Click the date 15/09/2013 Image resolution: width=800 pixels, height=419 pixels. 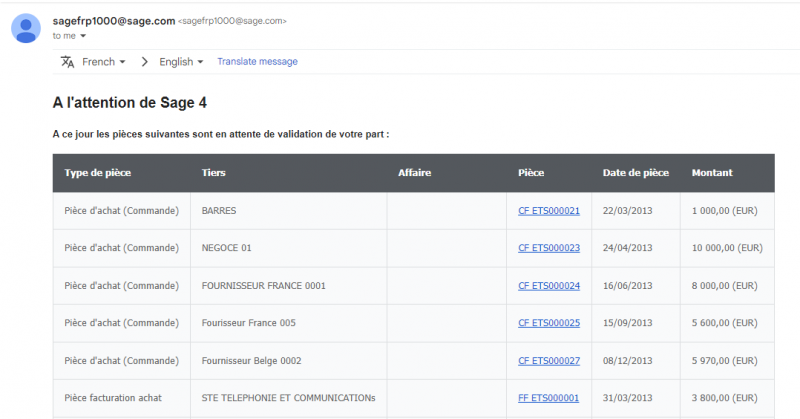tap(628, 323)
